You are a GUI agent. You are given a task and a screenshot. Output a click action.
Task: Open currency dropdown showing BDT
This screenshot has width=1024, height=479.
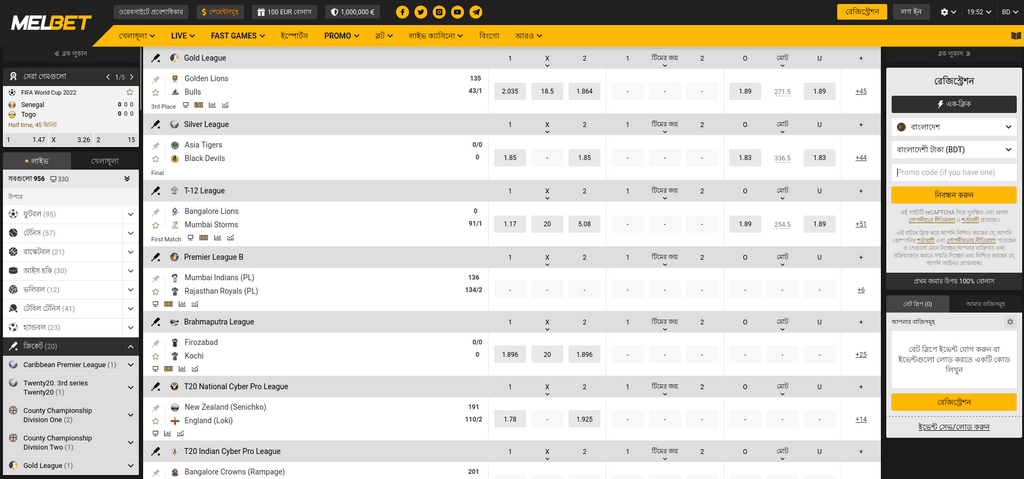pyautogui.click(x=954, y=150)
